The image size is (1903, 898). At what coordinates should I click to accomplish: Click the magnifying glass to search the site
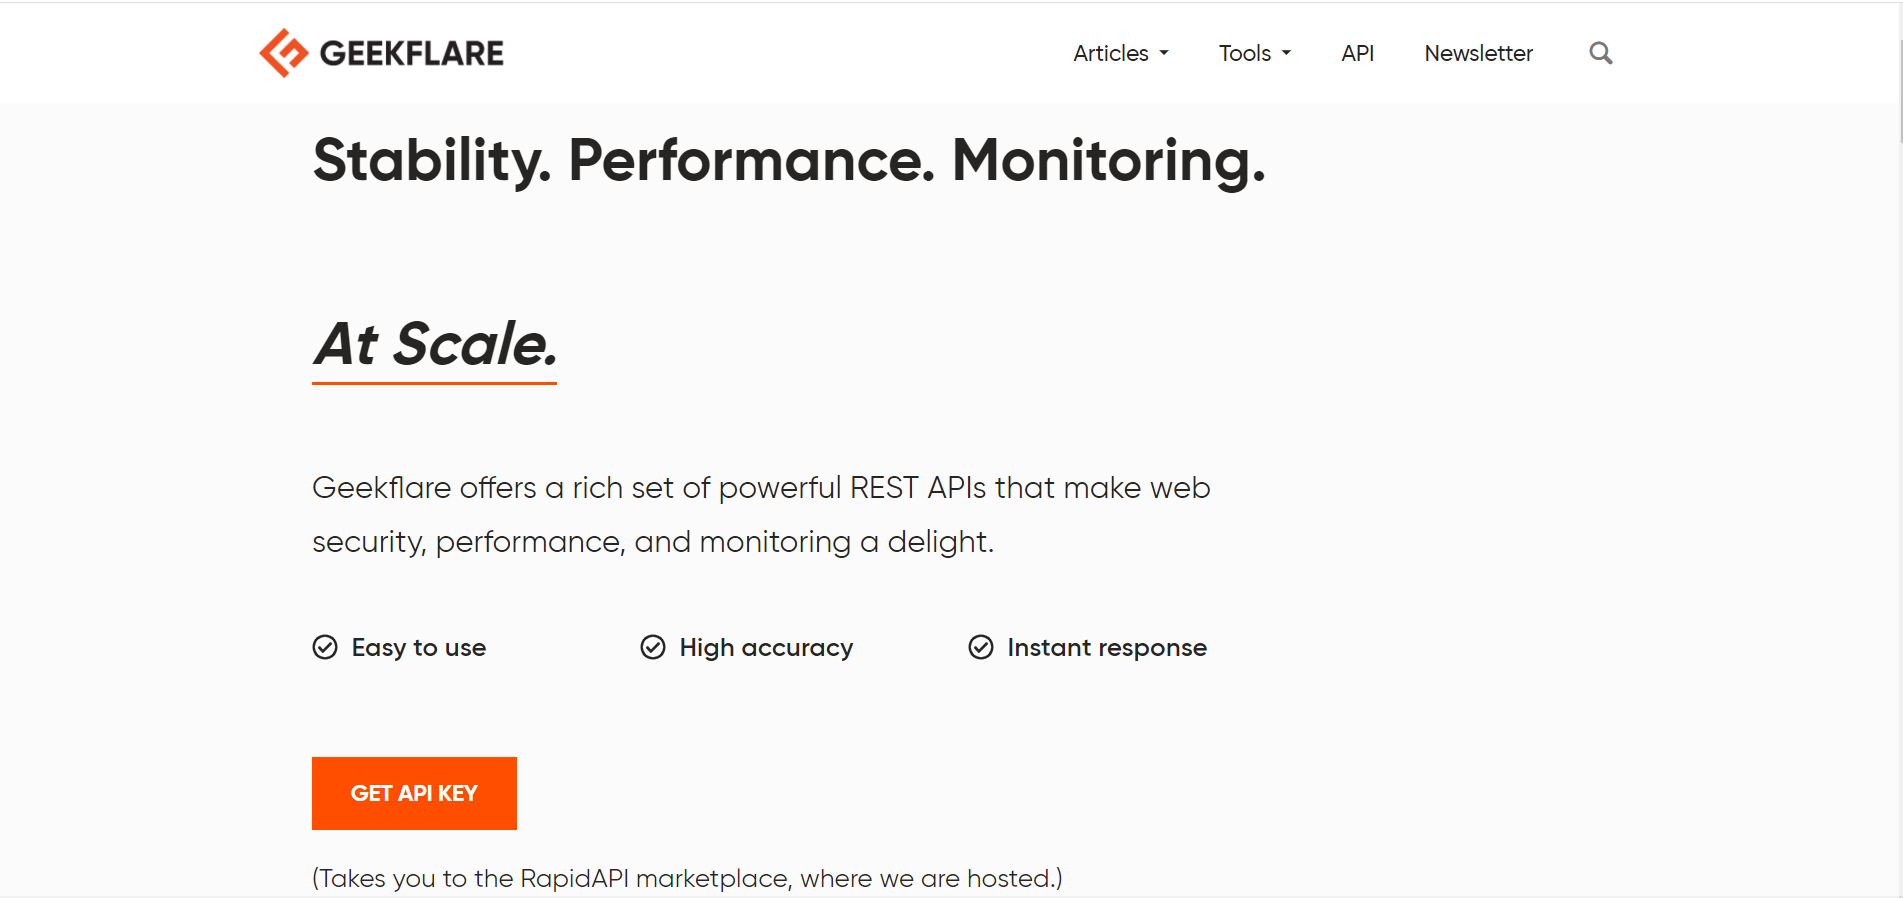click(x=1600, y=52)
